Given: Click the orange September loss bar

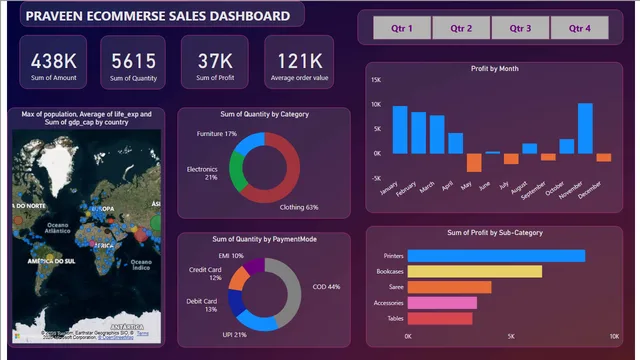Looking at the screenshot, I should 548,157.
